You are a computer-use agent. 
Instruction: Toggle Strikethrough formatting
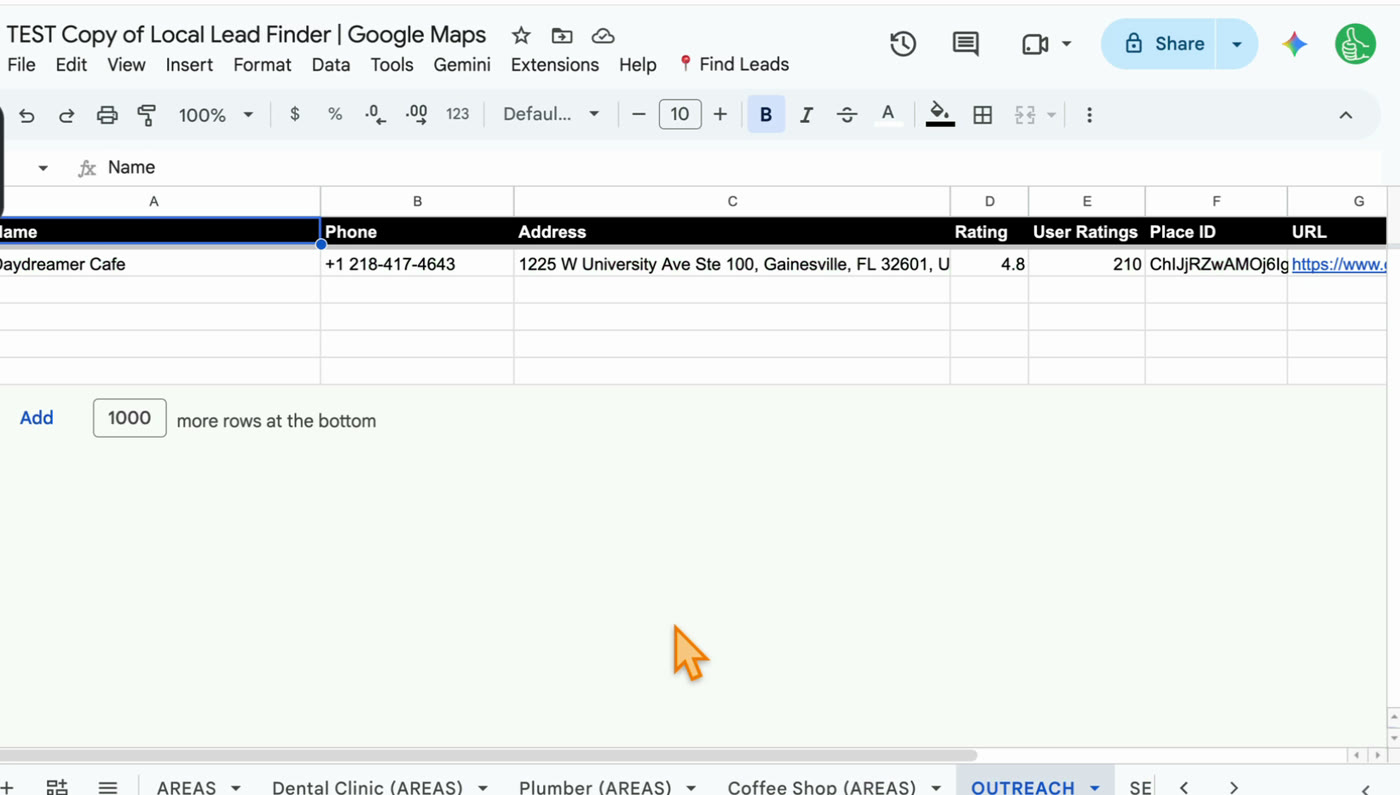[847, 115]
